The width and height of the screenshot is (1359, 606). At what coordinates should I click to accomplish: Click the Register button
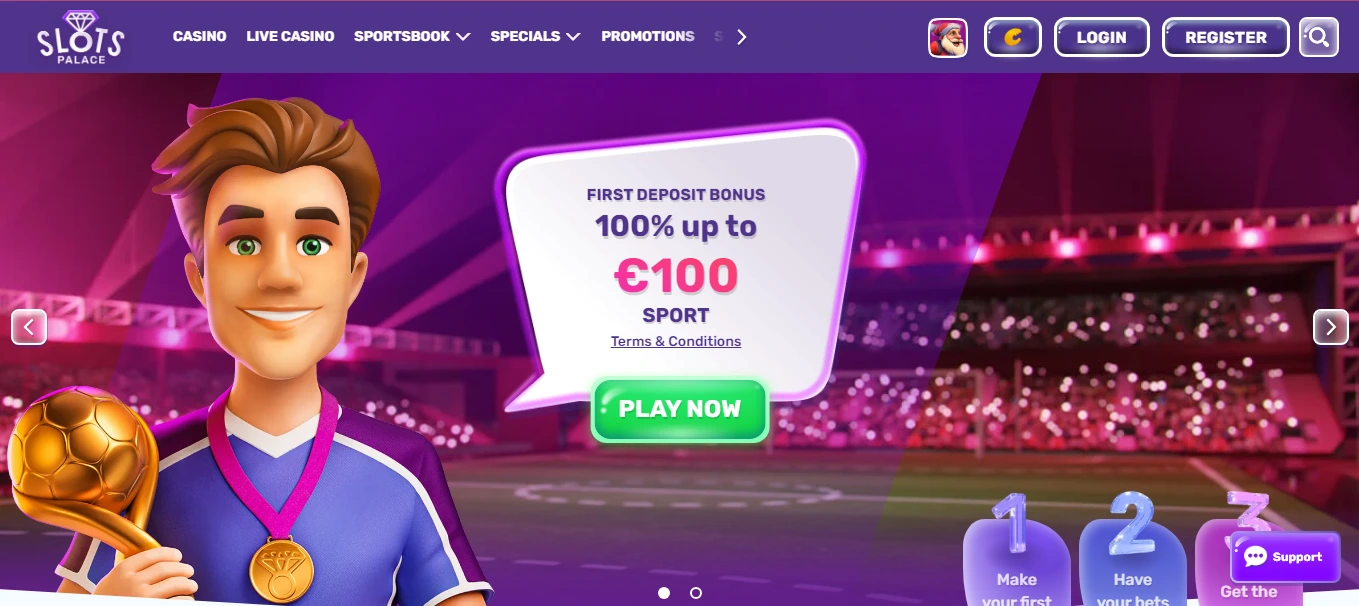tap(1226, 38)
